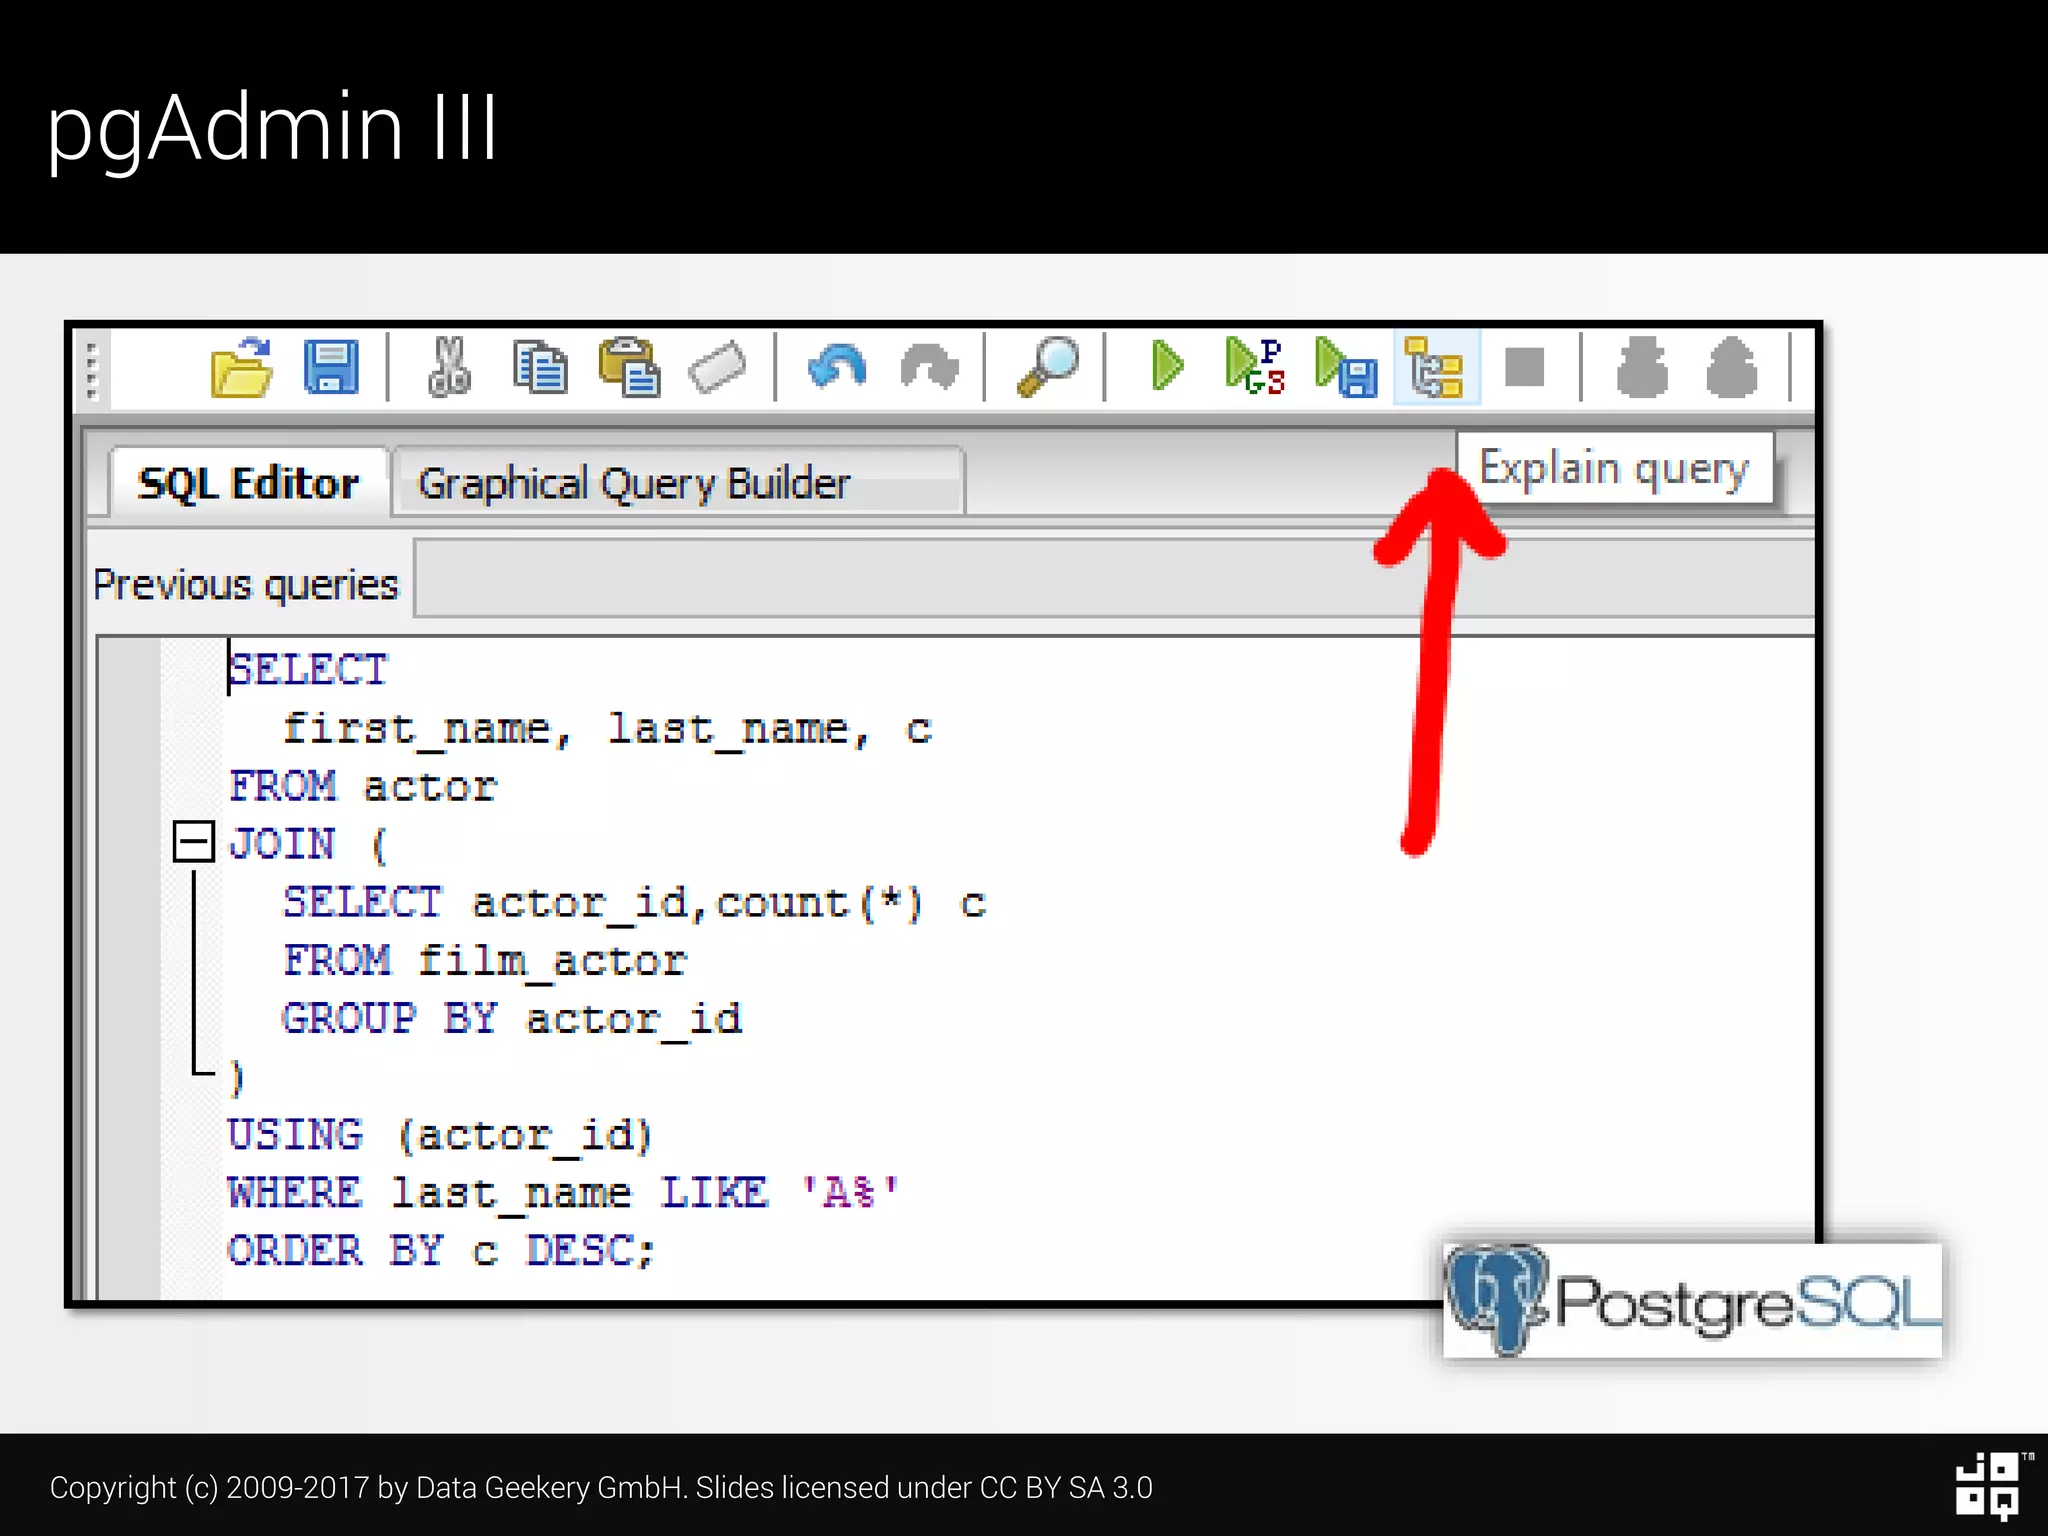Click Execute query to file icon
2048x1536 pixels.
pos(1346,368)
